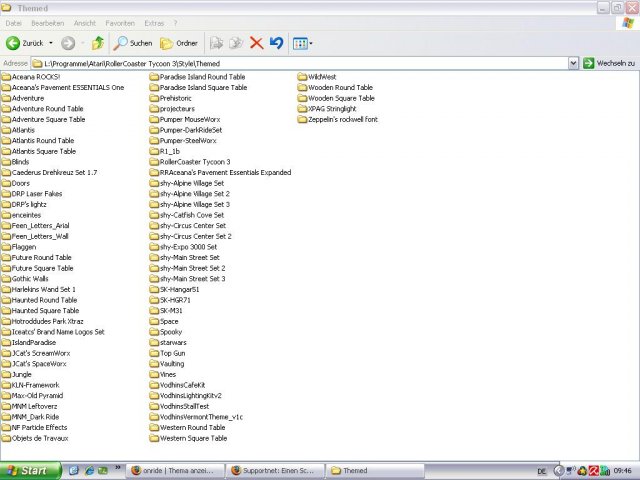
Task: Open the Bearbeiten menu
Action: 47,23
